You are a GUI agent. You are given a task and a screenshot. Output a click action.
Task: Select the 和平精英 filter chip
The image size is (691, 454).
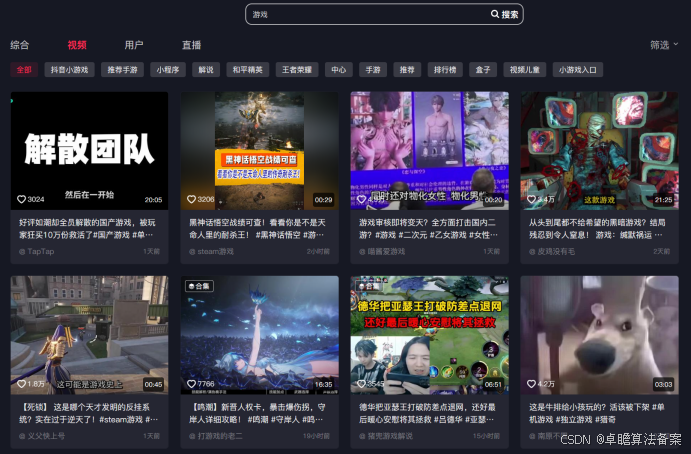click(248, 70)
